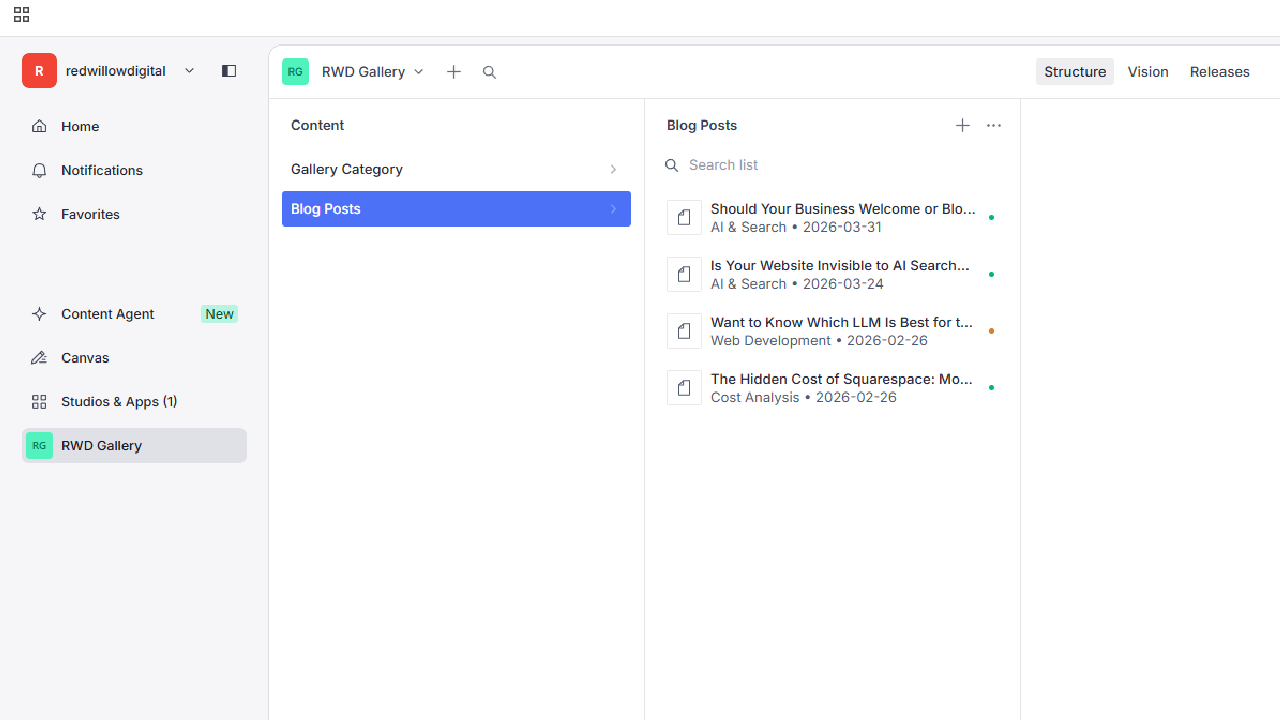
Task: Open Notifications in the sidebar
Action: [134, 170]
